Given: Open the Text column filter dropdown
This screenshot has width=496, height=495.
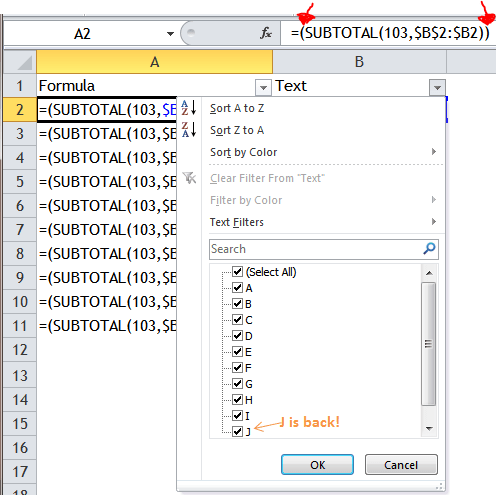Looking at the screenshot, I should 437,88.
